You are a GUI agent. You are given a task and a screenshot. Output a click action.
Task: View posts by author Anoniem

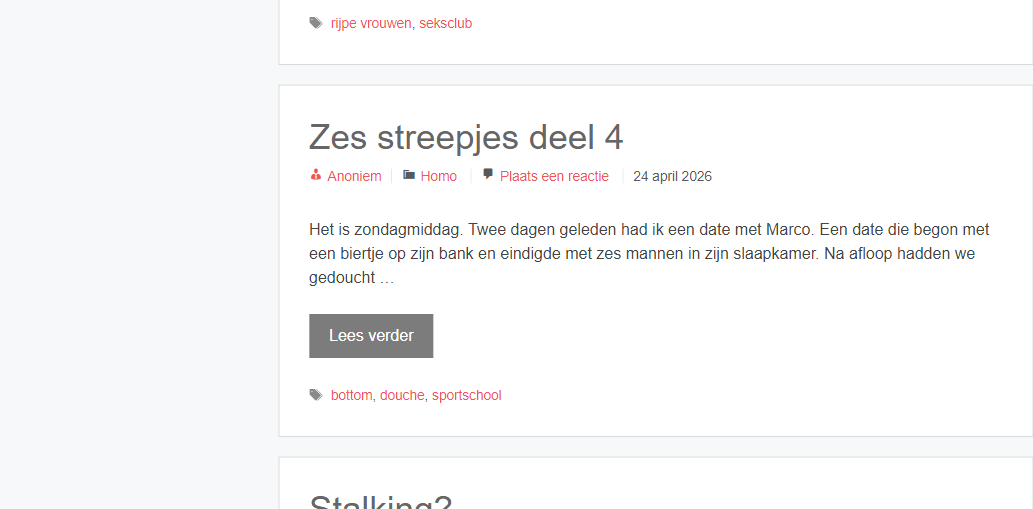[x=354, y=176]
